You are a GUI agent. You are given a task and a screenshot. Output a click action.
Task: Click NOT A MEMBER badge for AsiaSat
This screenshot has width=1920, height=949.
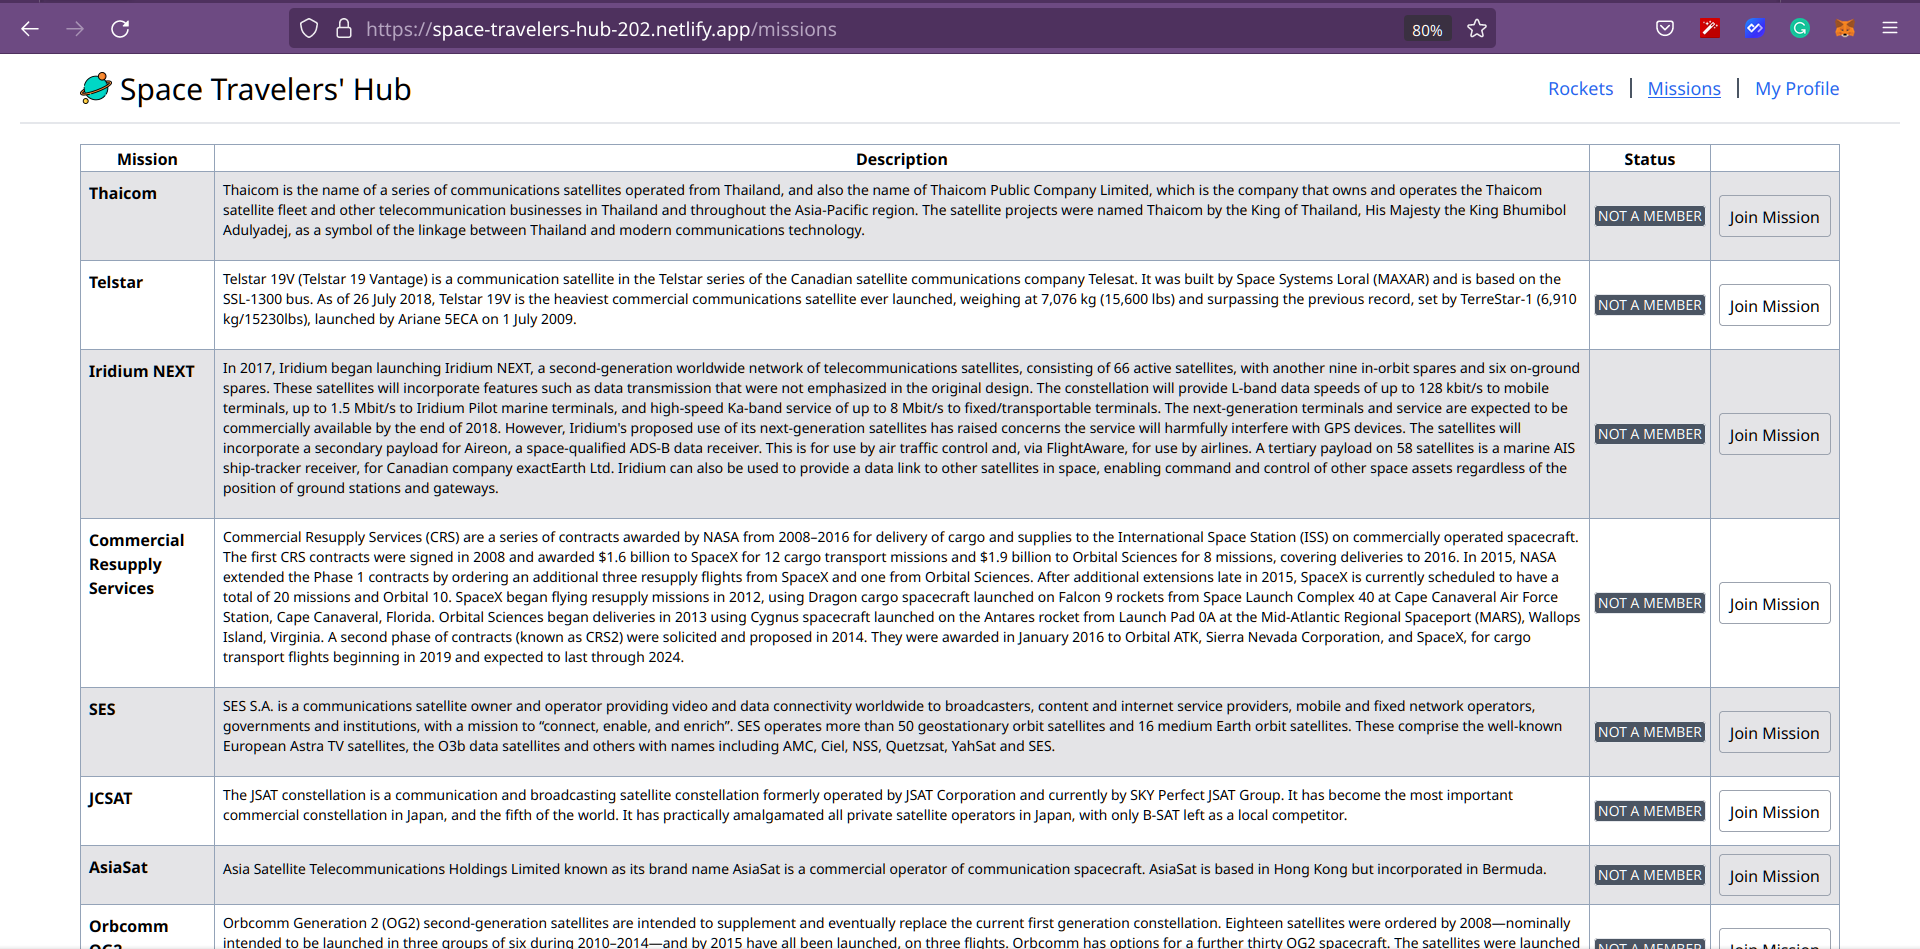click(x=1650, y=875)
